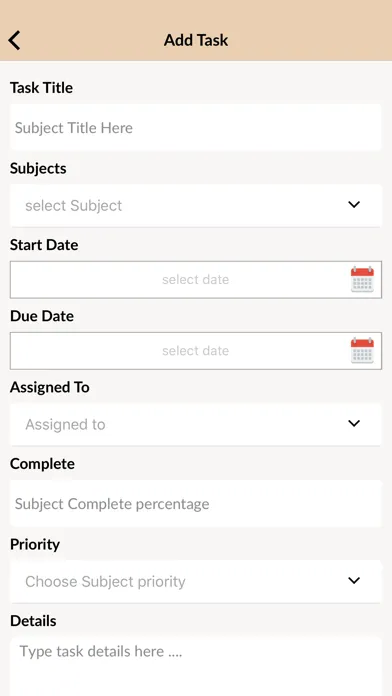Tap the Task Title label

41,88
